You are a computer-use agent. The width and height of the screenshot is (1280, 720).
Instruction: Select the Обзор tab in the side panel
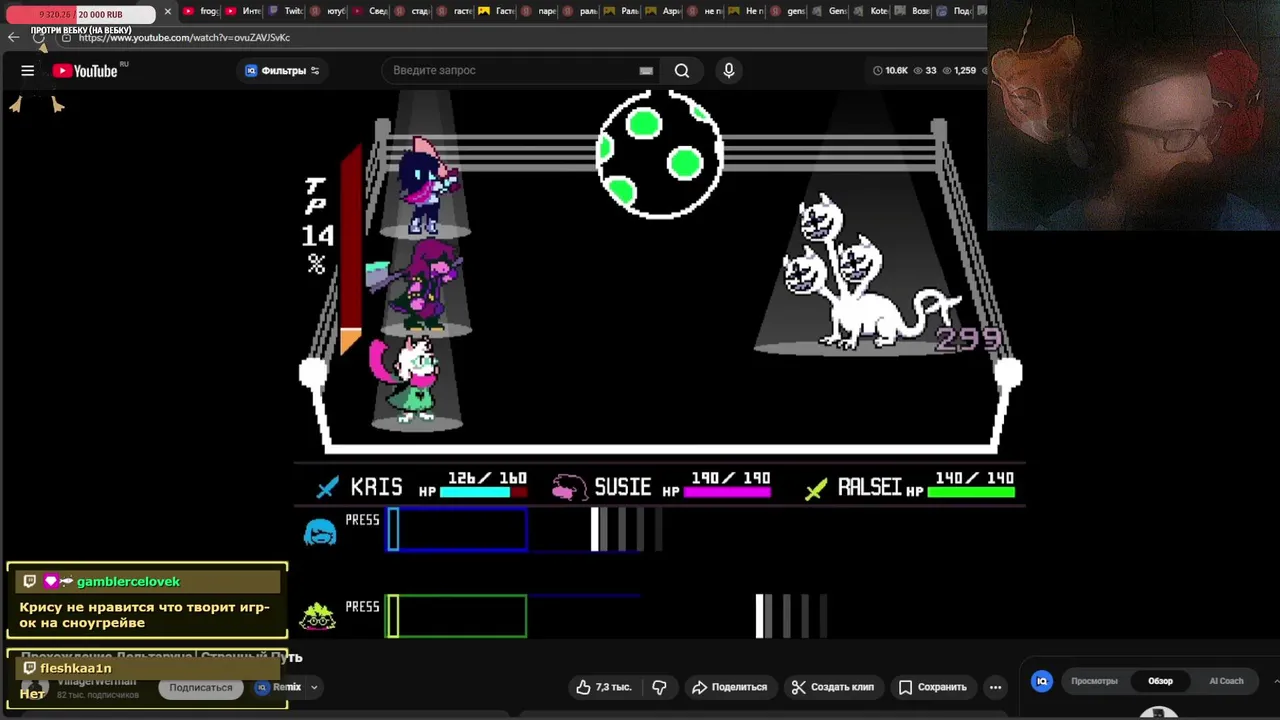coord(1160,681)
